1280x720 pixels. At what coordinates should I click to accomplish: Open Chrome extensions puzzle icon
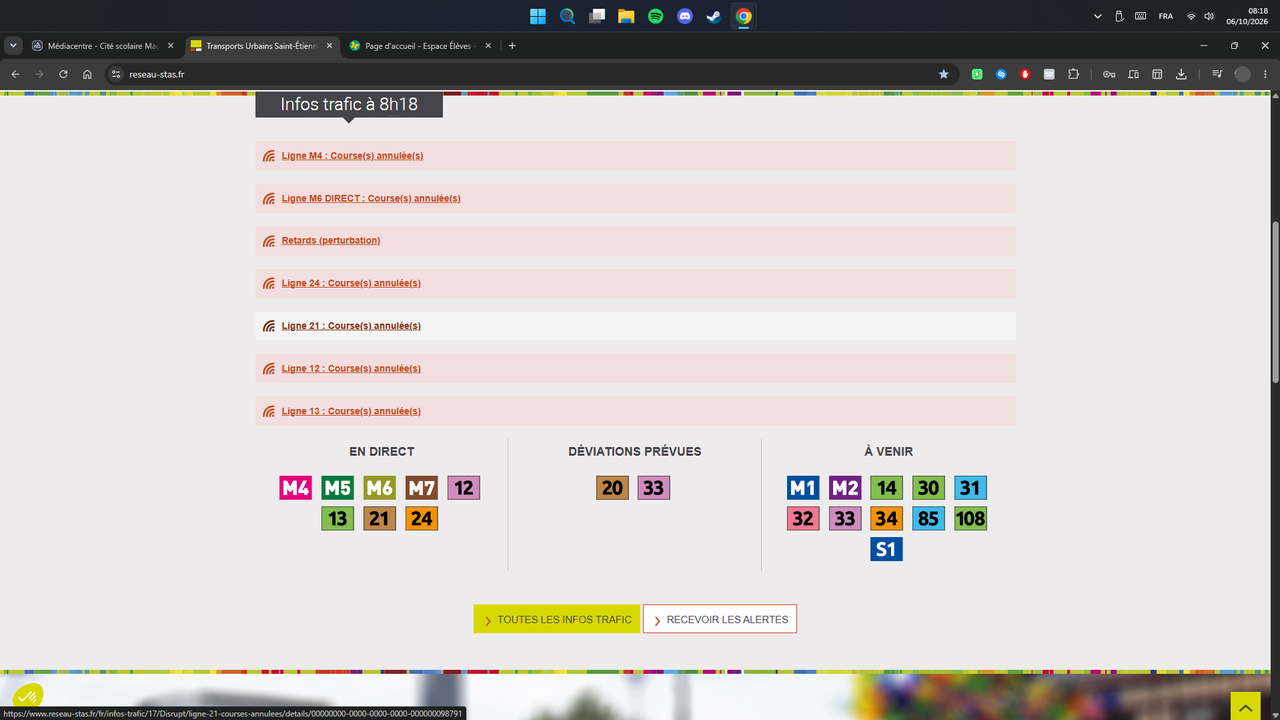coord(1073,74)
